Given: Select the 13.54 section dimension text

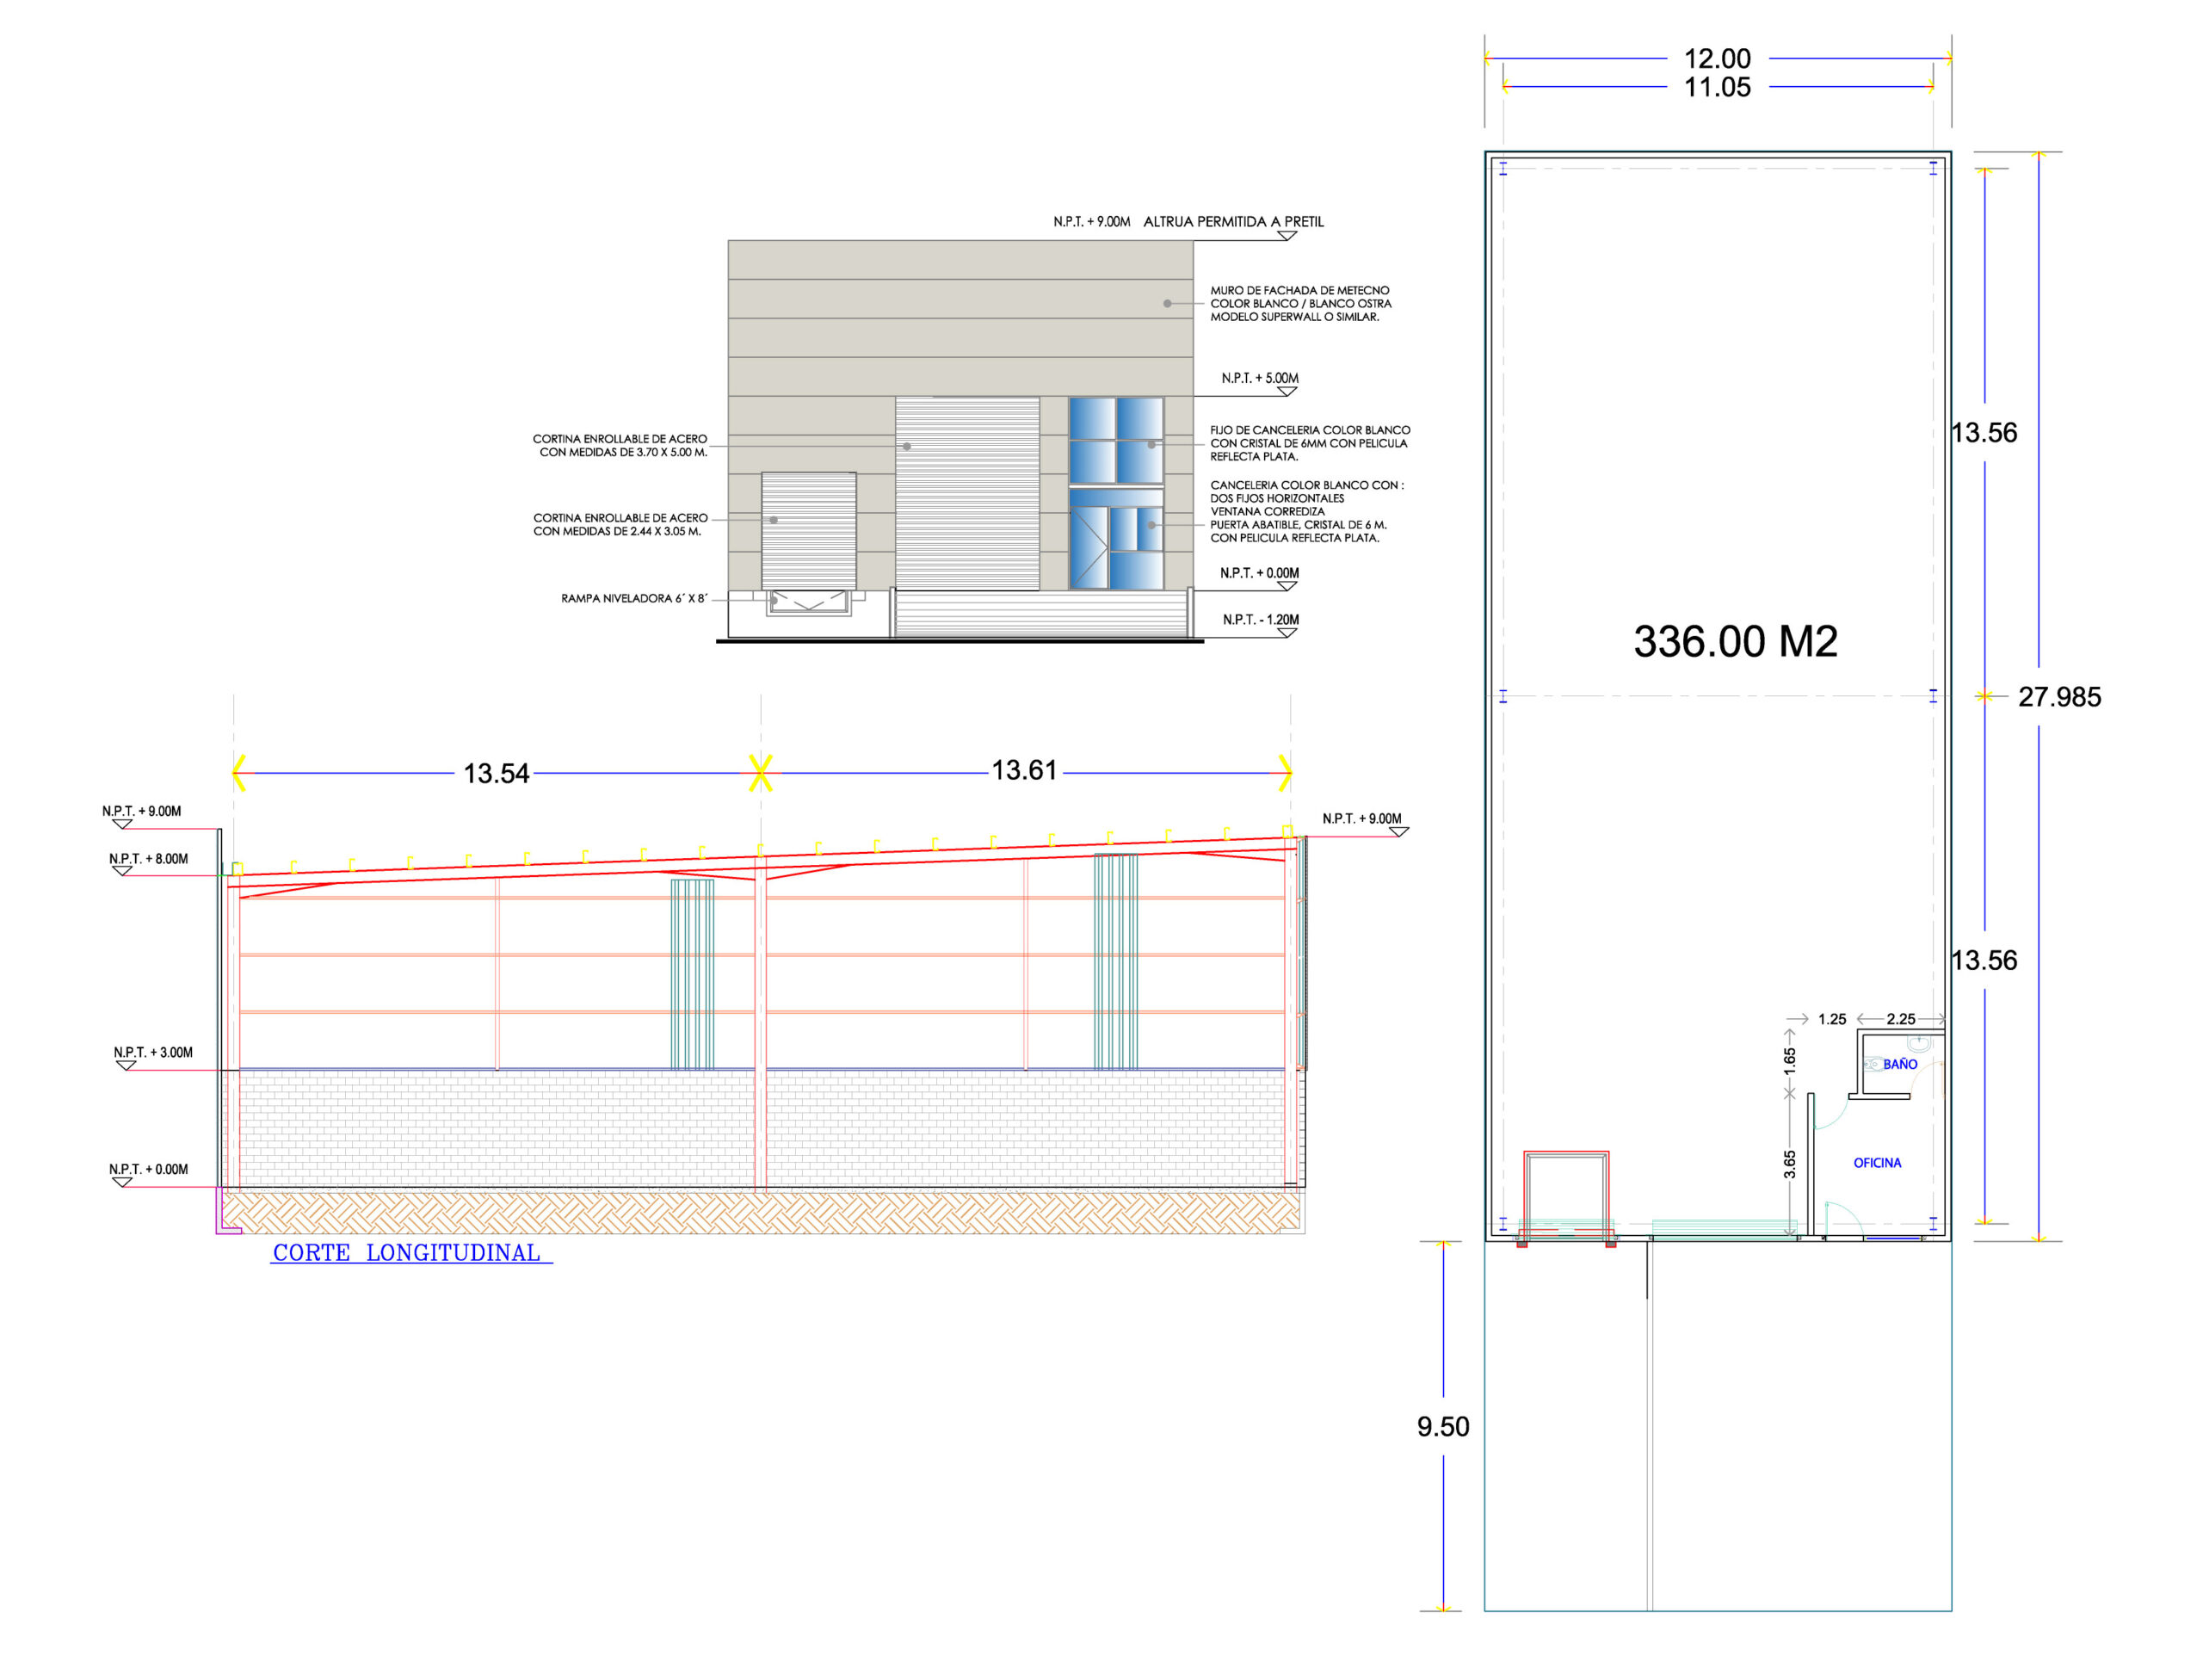Looking at the screenshot, I should point(496,773).
